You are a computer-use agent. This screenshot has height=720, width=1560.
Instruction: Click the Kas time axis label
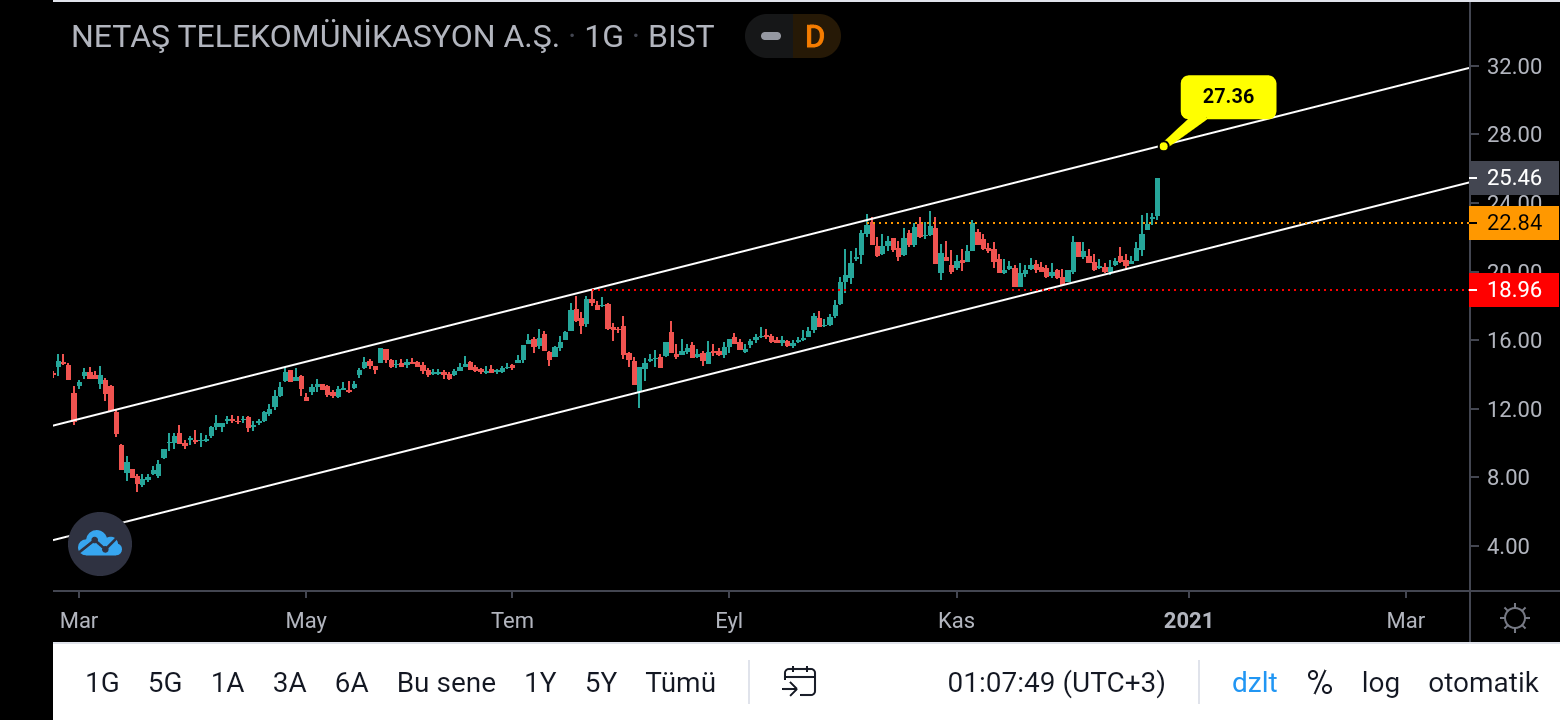[957, 620]
